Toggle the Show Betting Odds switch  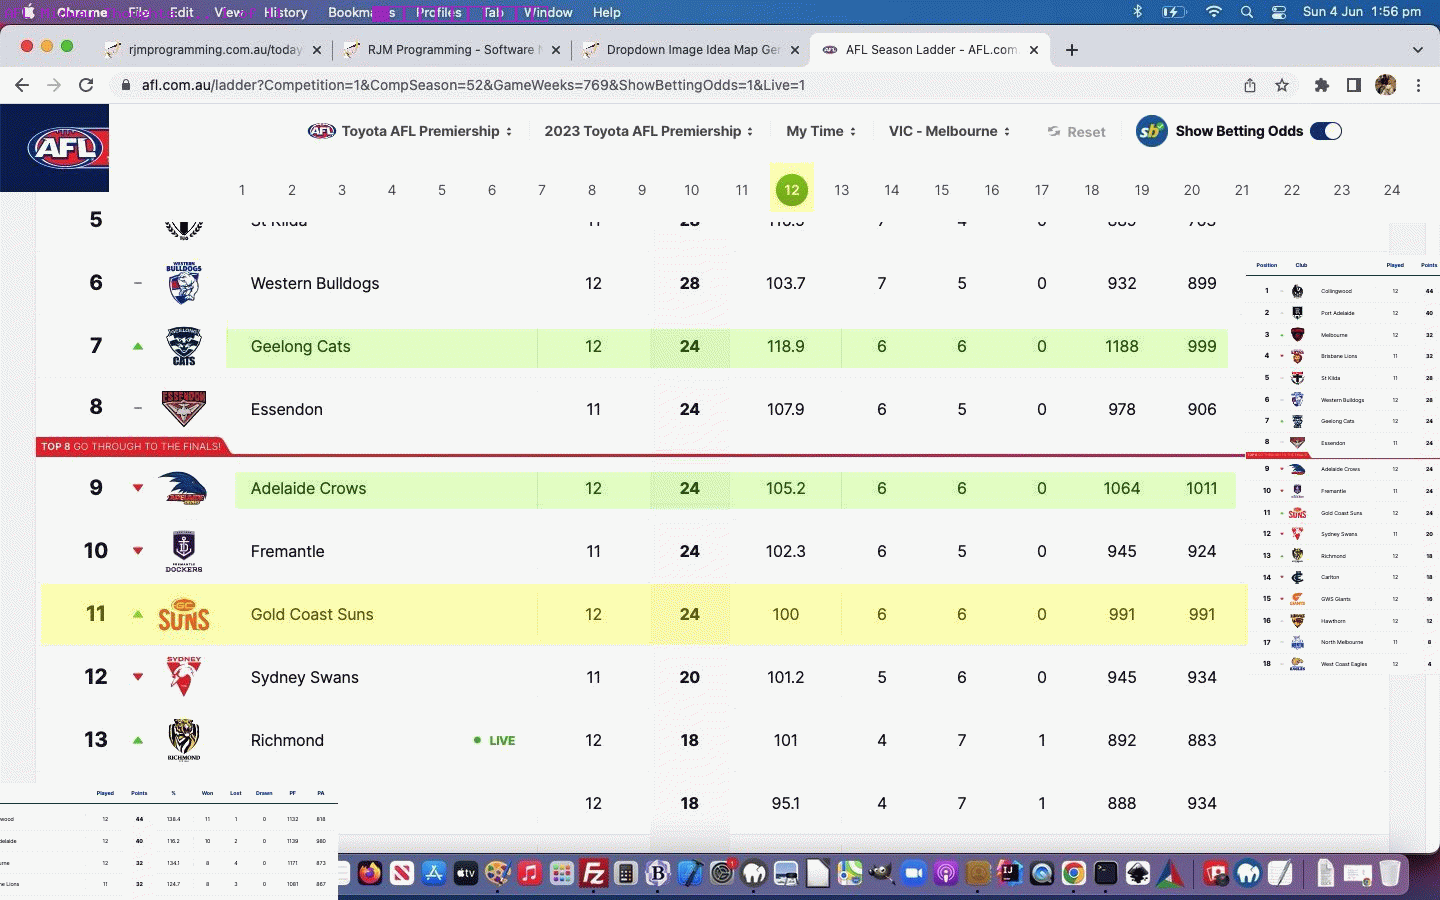[x=1326, y=131]
